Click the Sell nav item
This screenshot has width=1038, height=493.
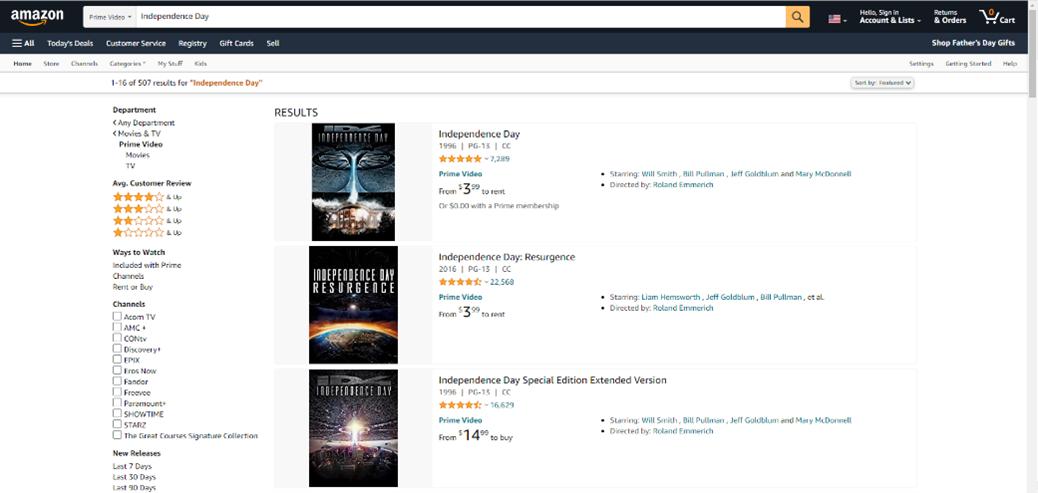pos(273,43)
